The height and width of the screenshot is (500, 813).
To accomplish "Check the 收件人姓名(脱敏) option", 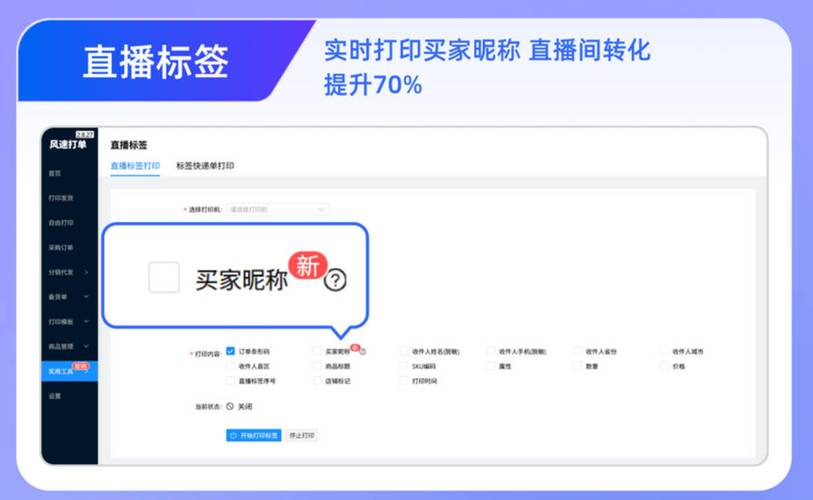I will [x=404, y=351].
